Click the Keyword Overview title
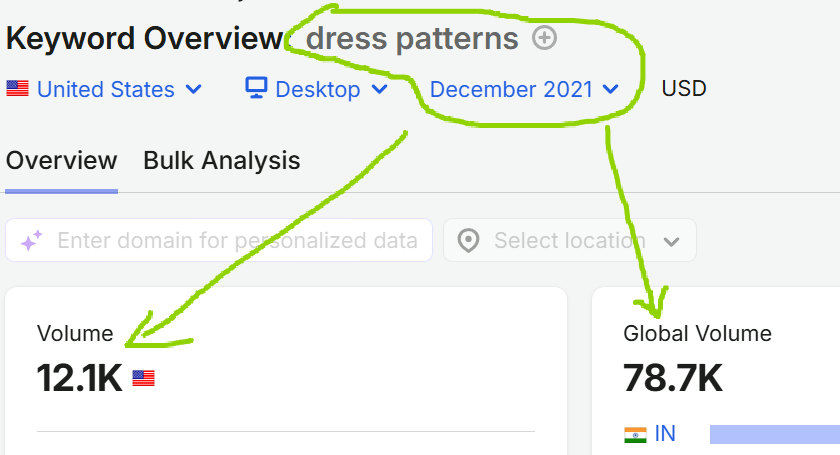 (x=145, y=39)
